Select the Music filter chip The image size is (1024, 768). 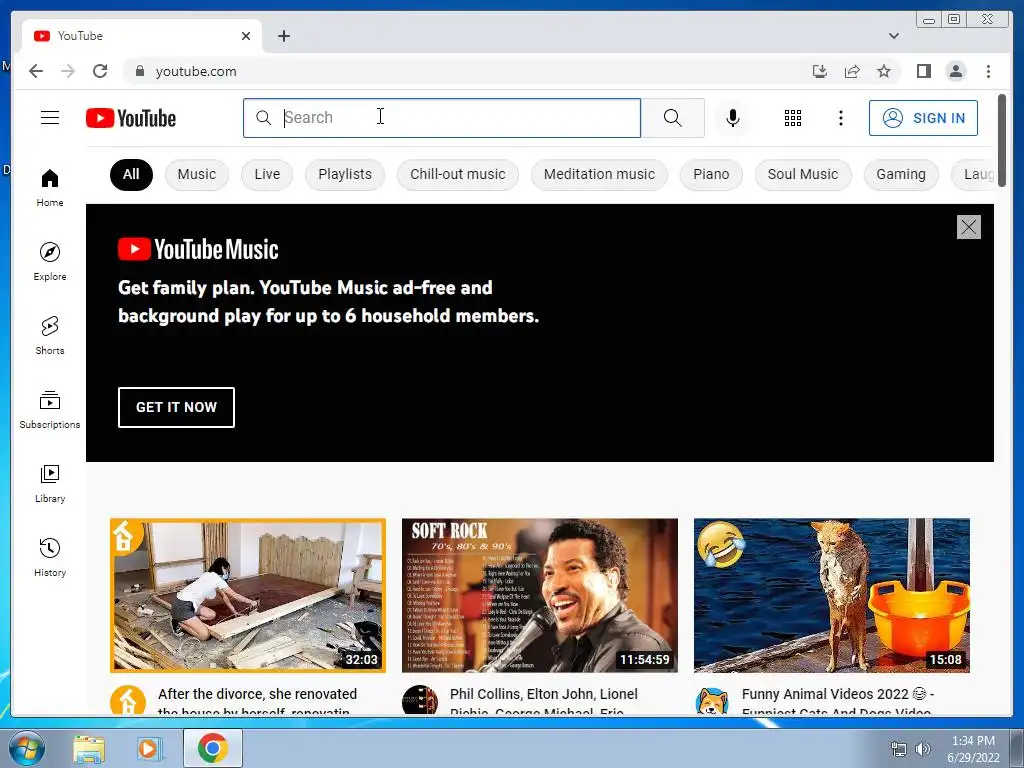coord(197,174)
